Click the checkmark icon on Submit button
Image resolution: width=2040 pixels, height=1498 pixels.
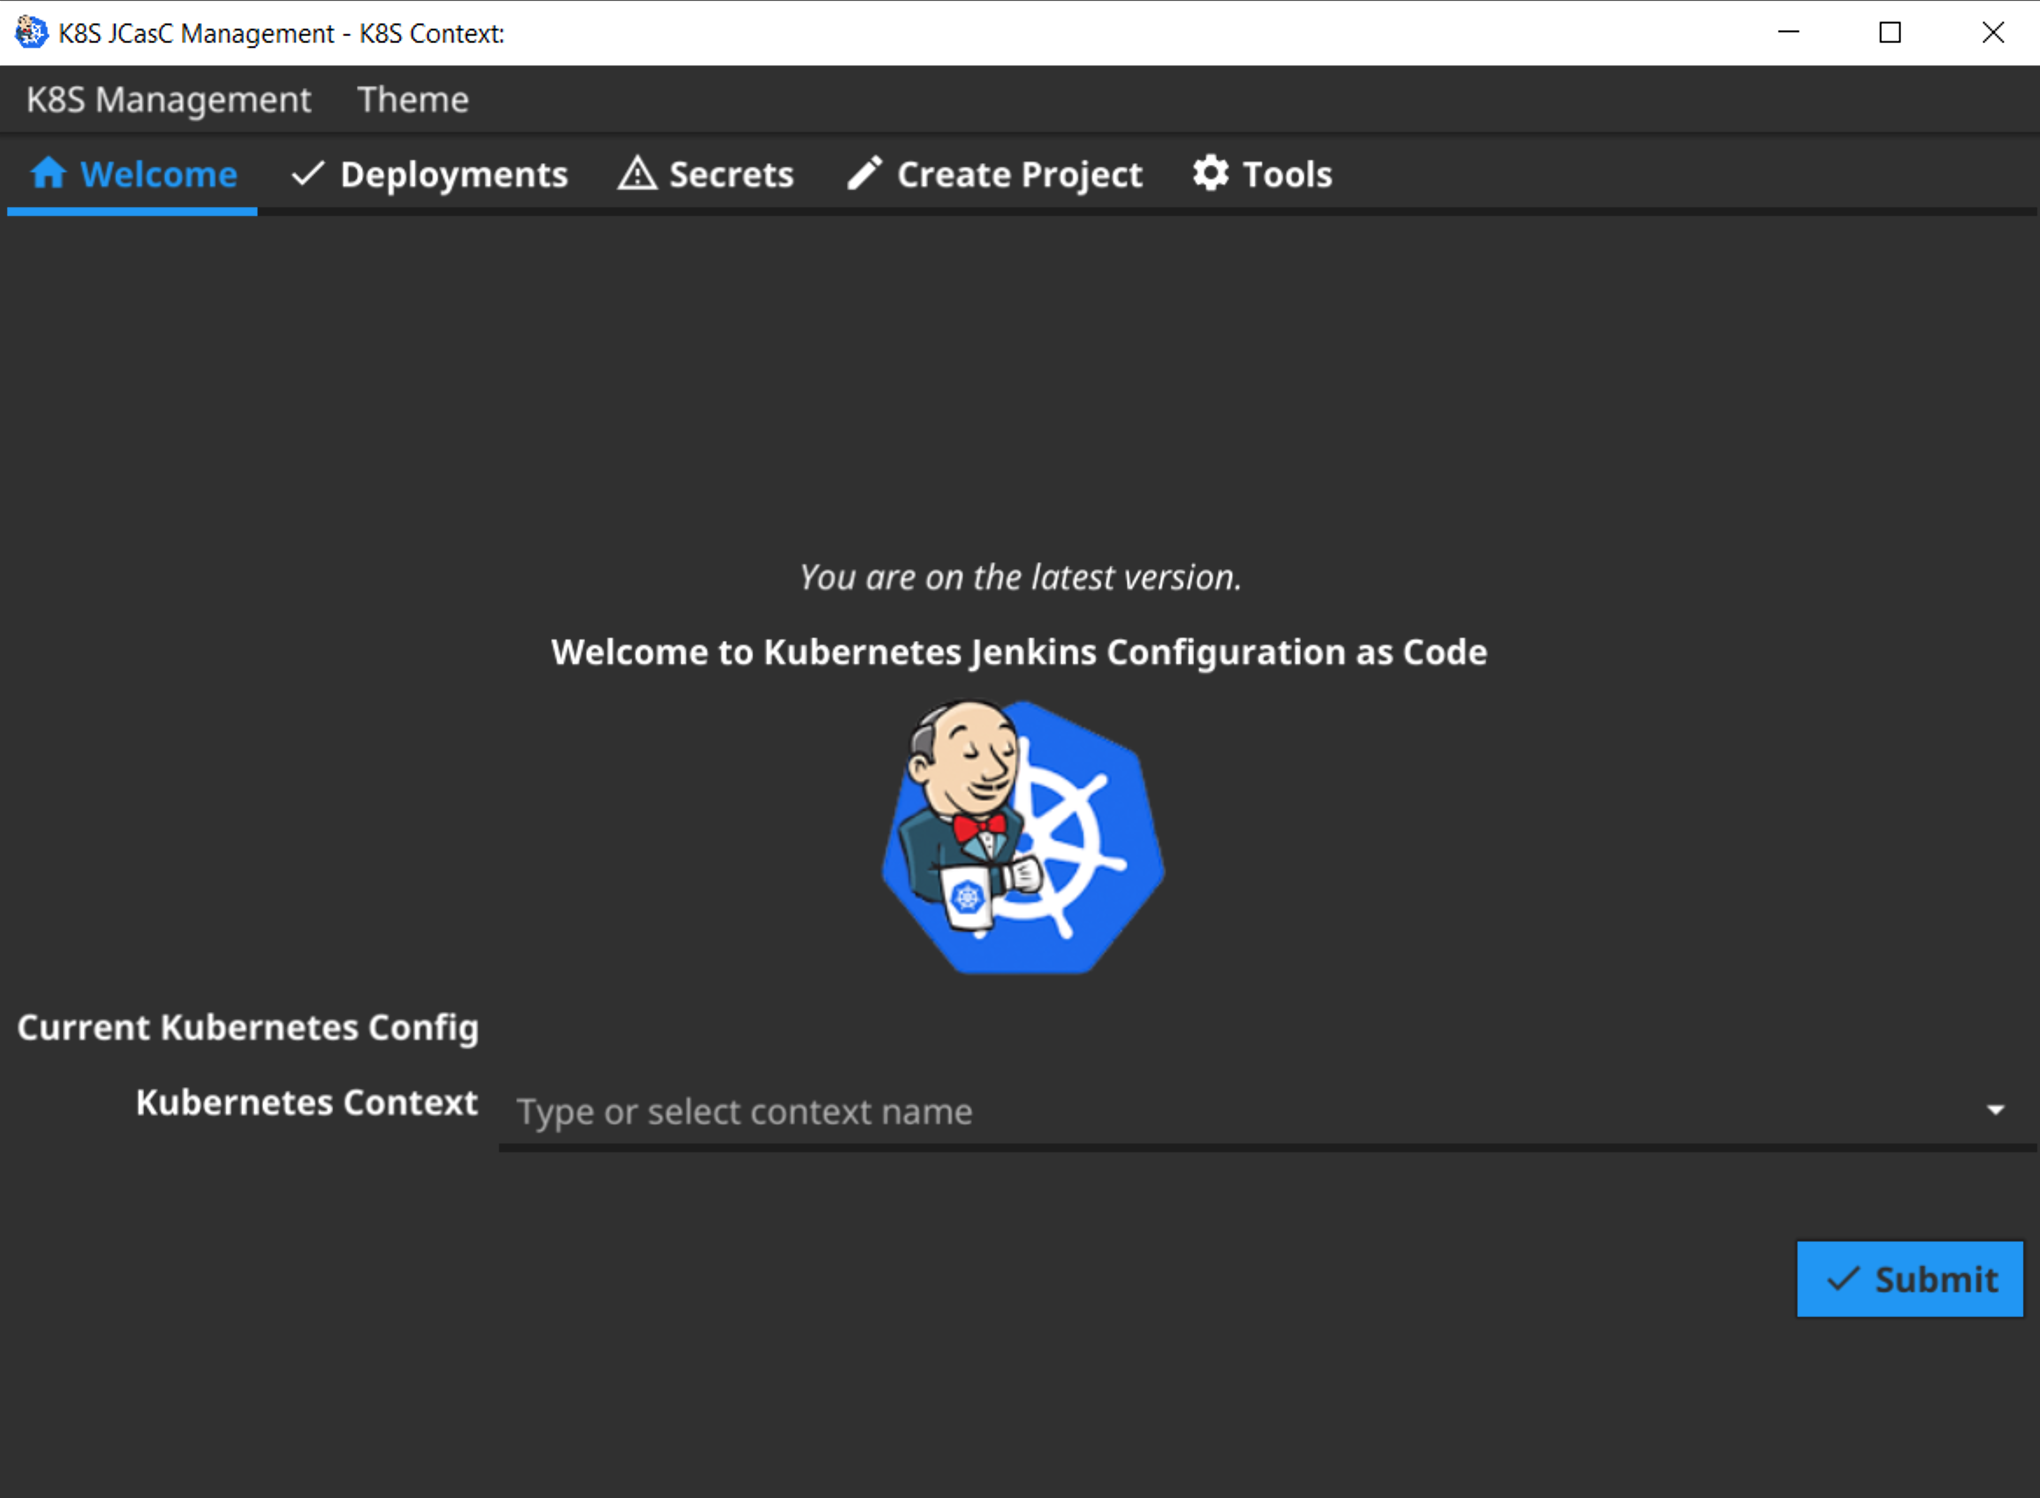(x=1842, y=1278)
